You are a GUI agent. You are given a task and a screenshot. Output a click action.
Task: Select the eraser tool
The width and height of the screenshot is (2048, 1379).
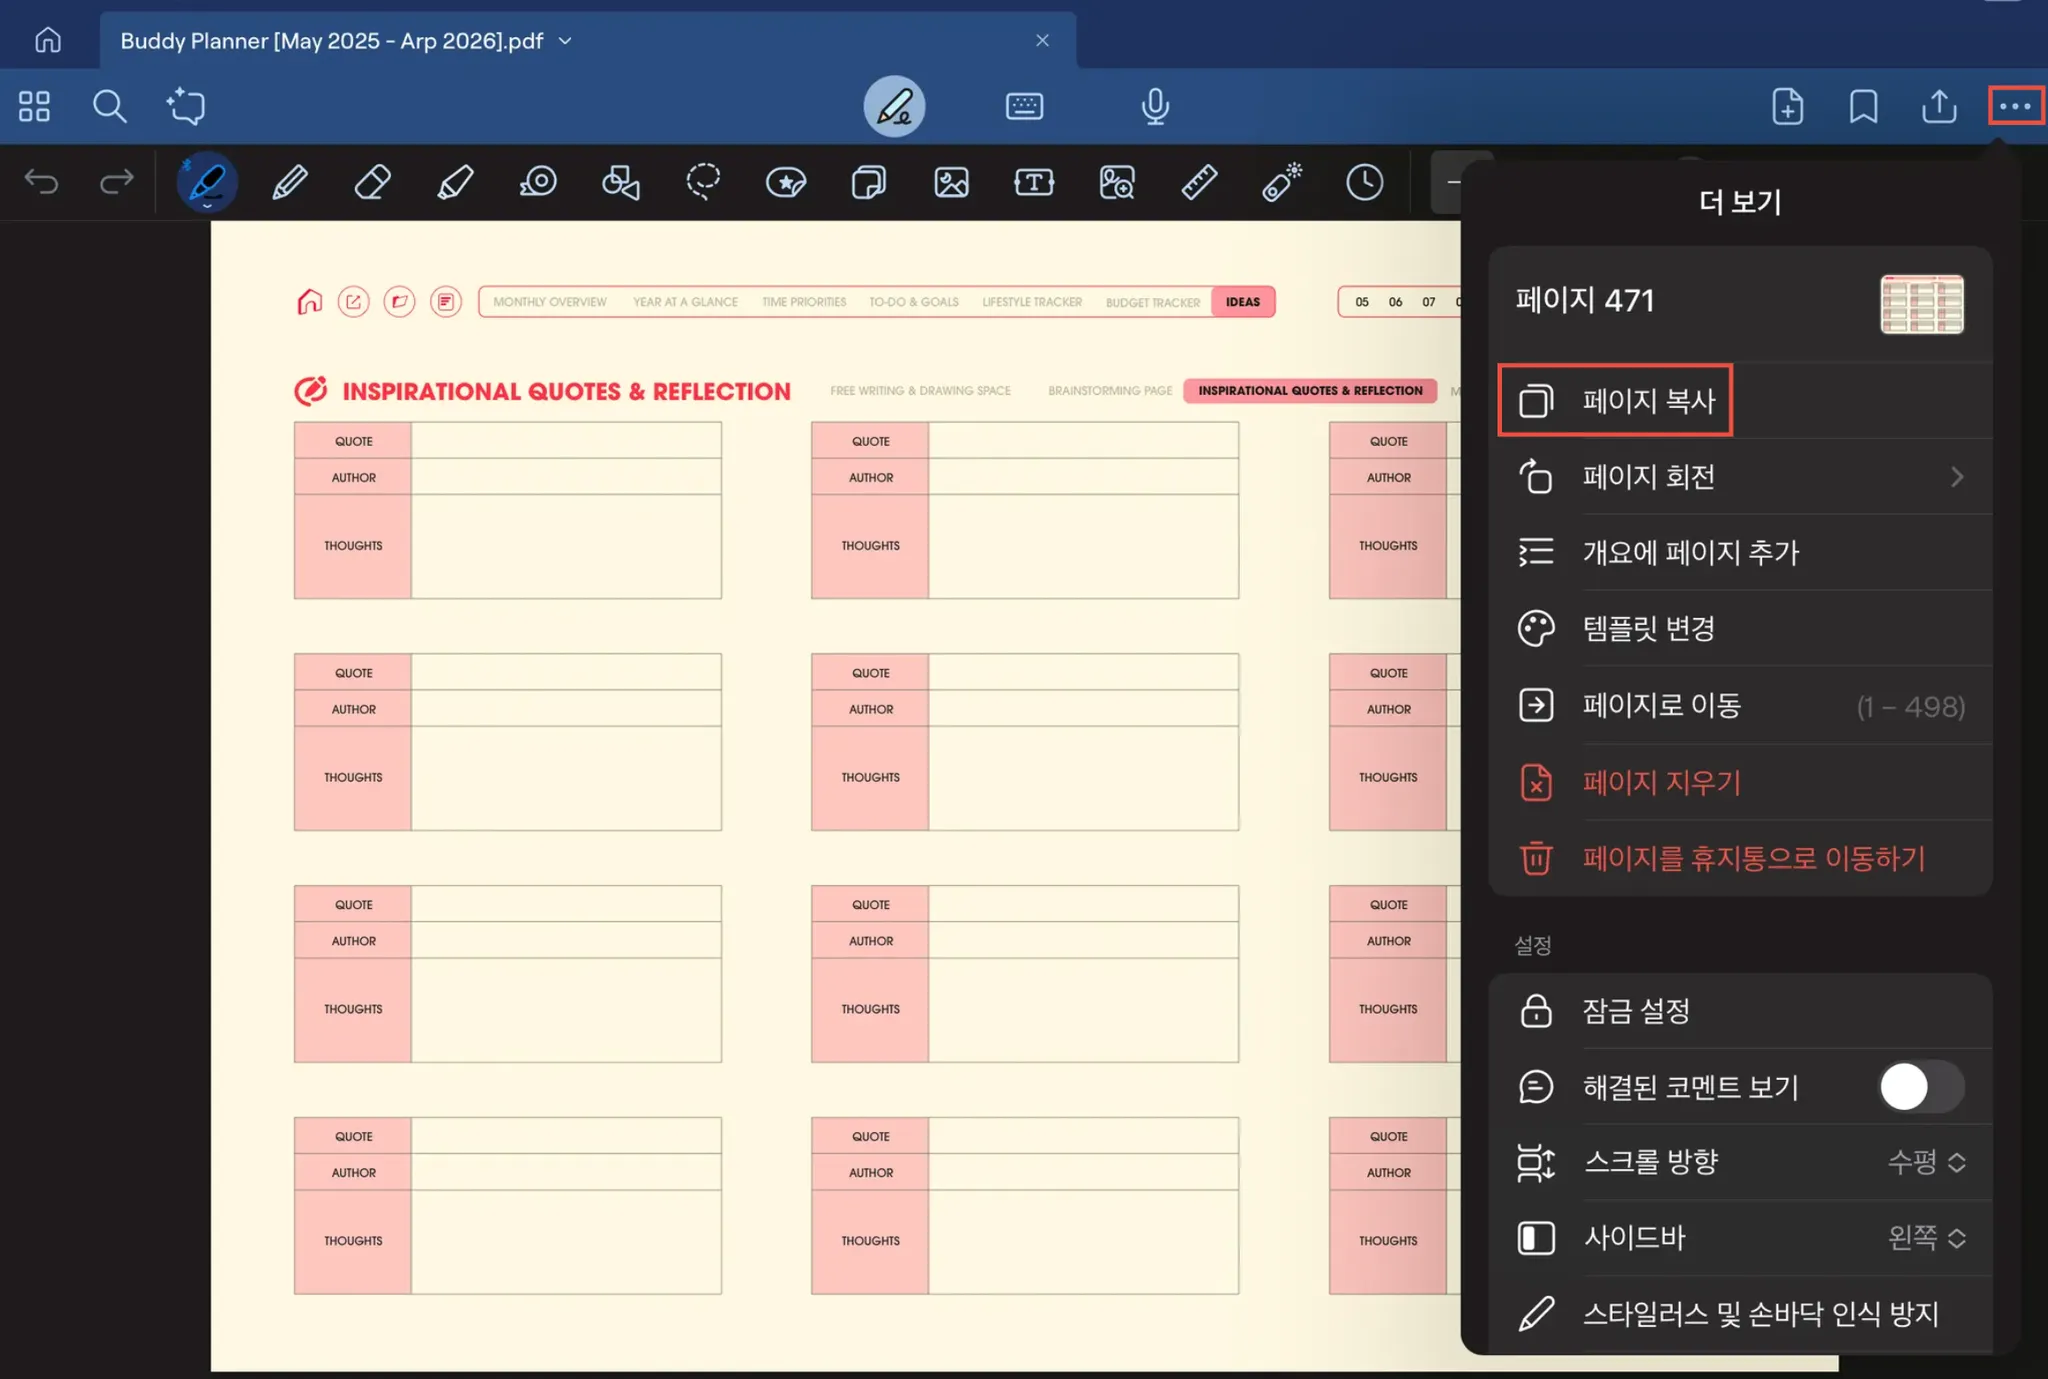372,182
